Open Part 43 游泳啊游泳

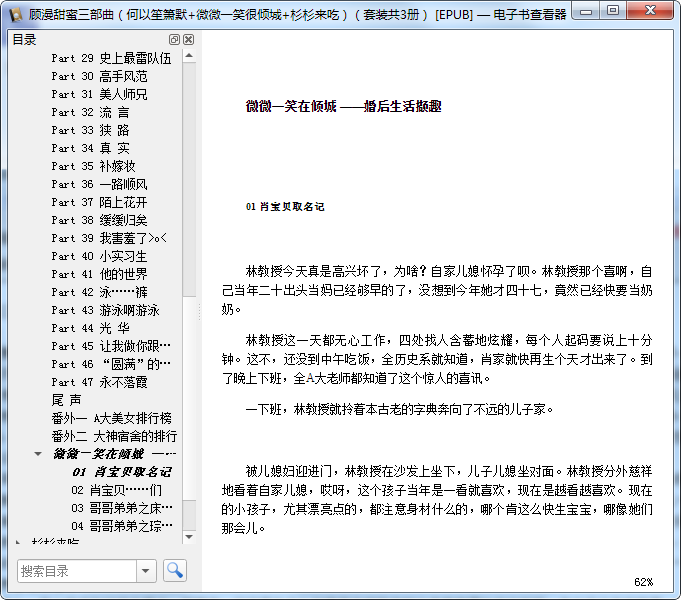(x=106, y=310)
